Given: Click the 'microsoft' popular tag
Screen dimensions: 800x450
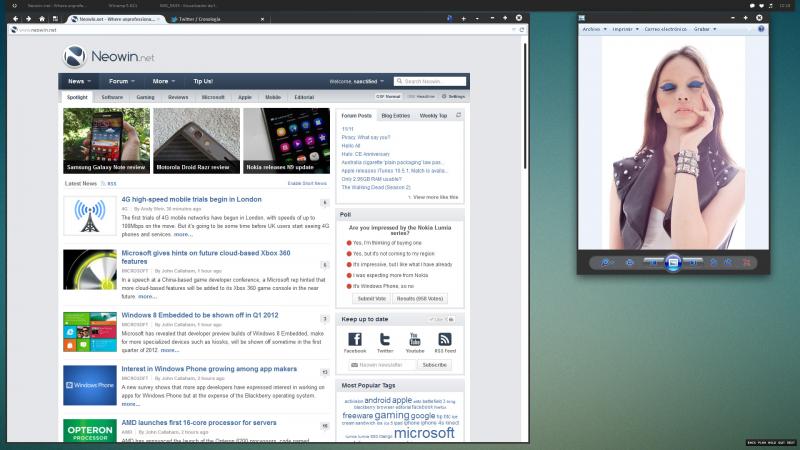Looking at the screenshot, I should 424,433.
